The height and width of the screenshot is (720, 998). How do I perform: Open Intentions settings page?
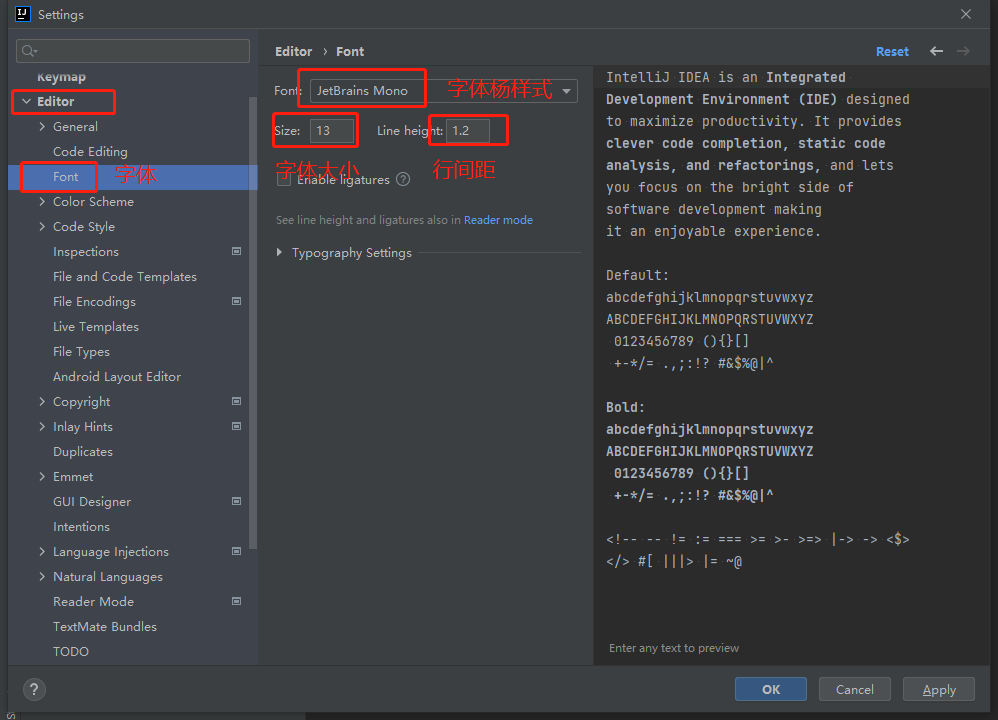(x=81, y=526)
